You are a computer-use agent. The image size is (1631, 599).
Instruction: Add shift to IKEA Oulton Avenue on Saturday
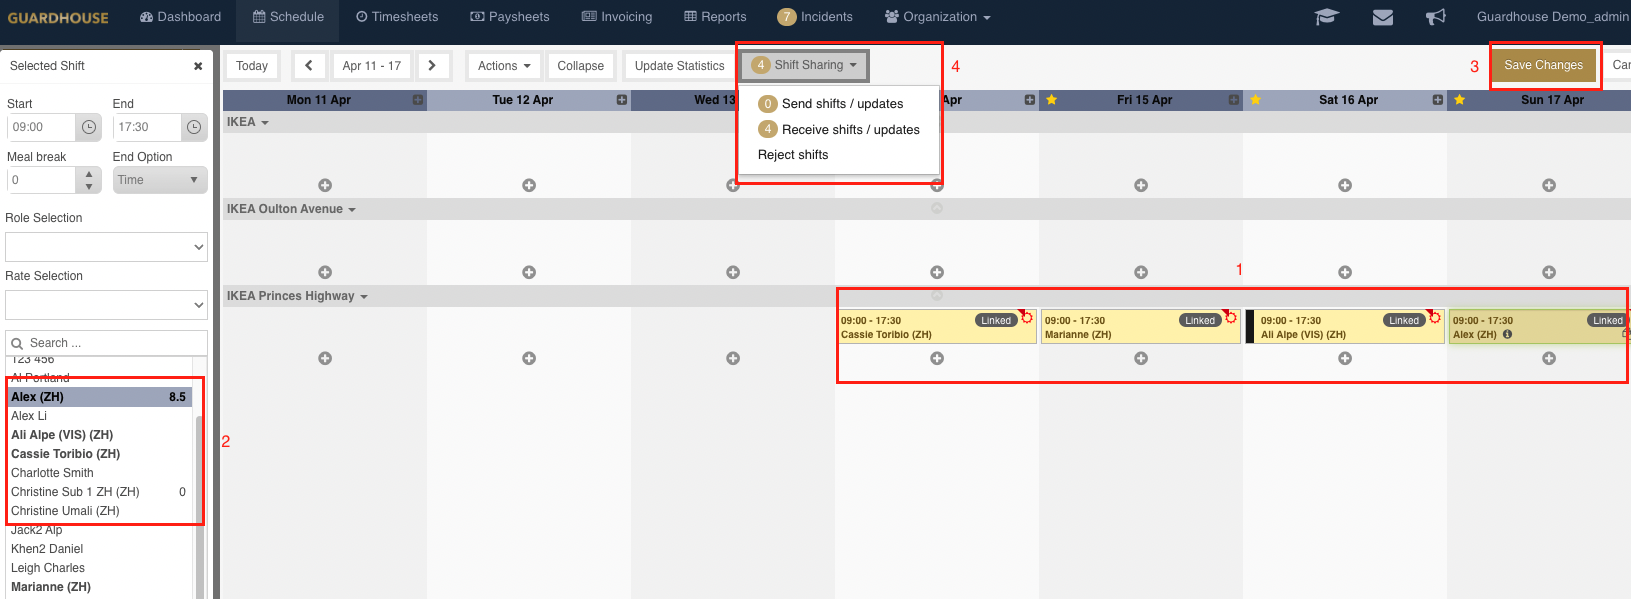point(1345,272)
